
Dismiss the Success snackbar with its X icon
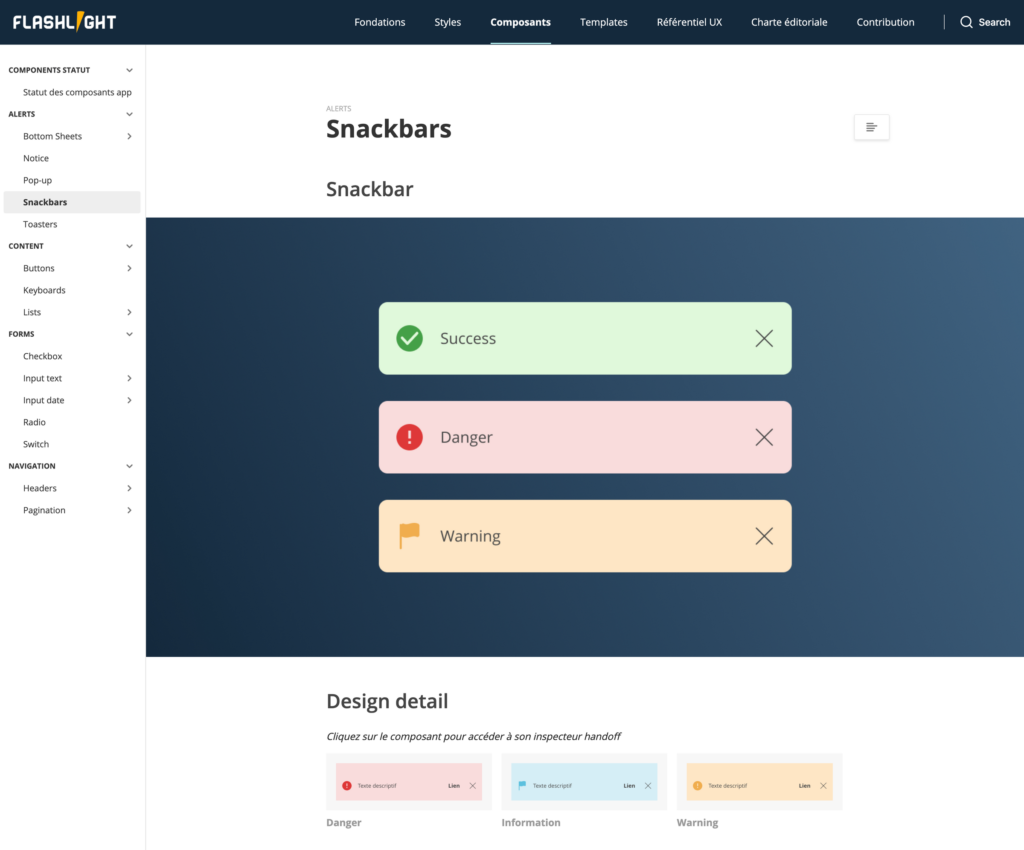tap(763, 338)
